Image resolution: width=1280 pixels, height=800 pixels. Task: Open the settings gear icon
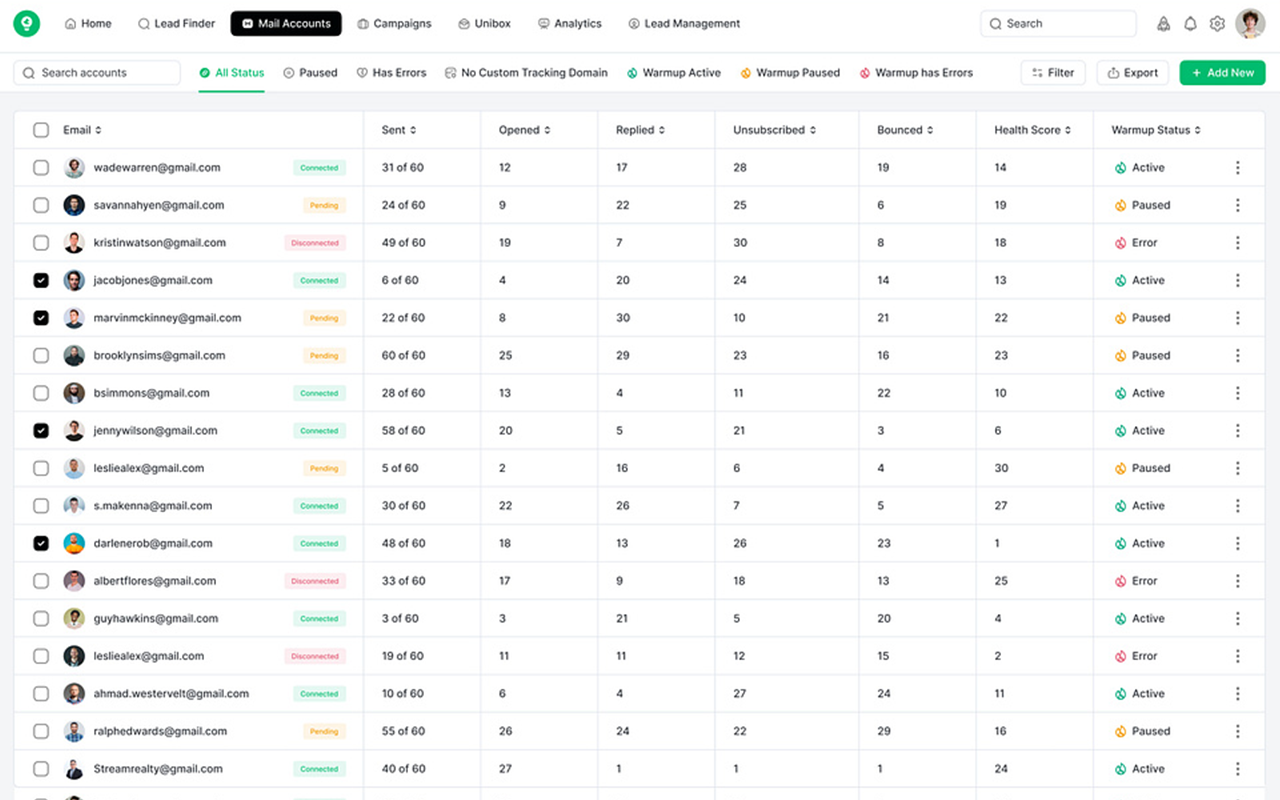pyautogui.click(x=1217, y=24)
